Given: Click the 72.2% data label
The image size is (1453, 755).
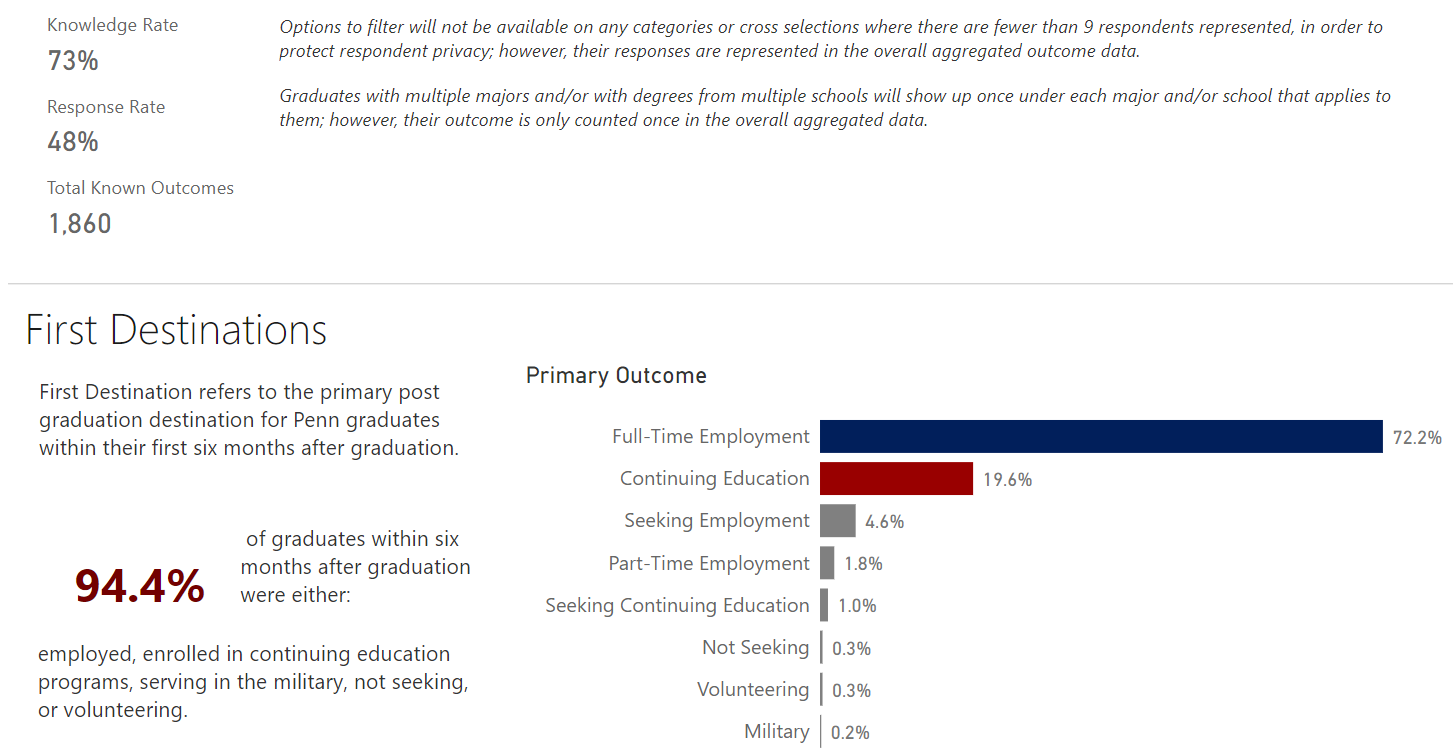Looking at the screenshot, I should pyautogui.click(x=1416, y=438).
